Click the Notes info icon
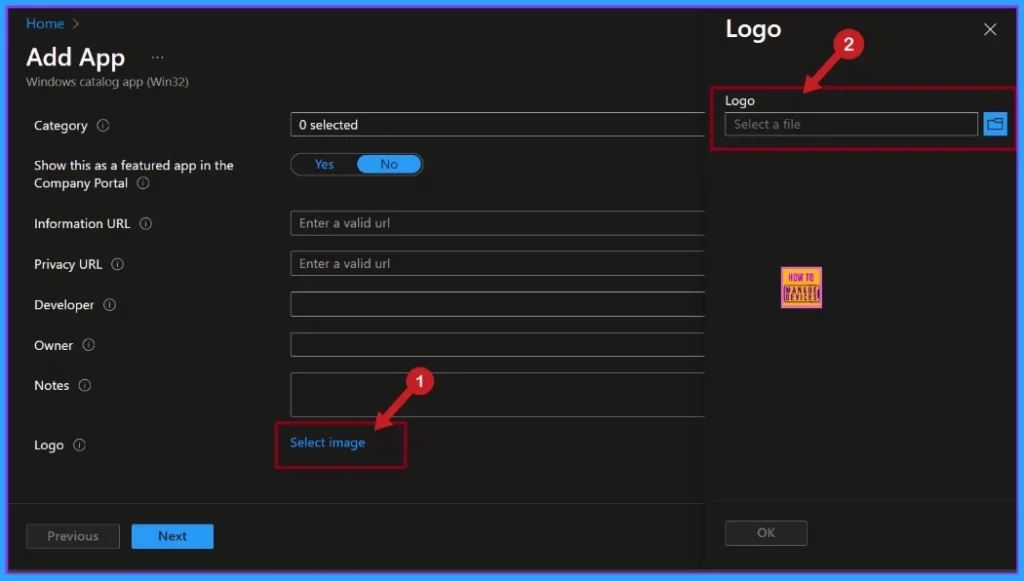 (85, 386)
